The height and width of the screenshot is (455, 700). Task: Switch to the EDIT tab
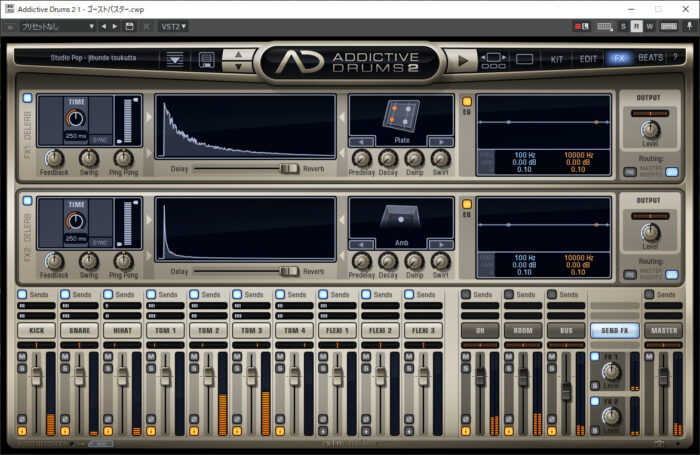click(588, 59)
